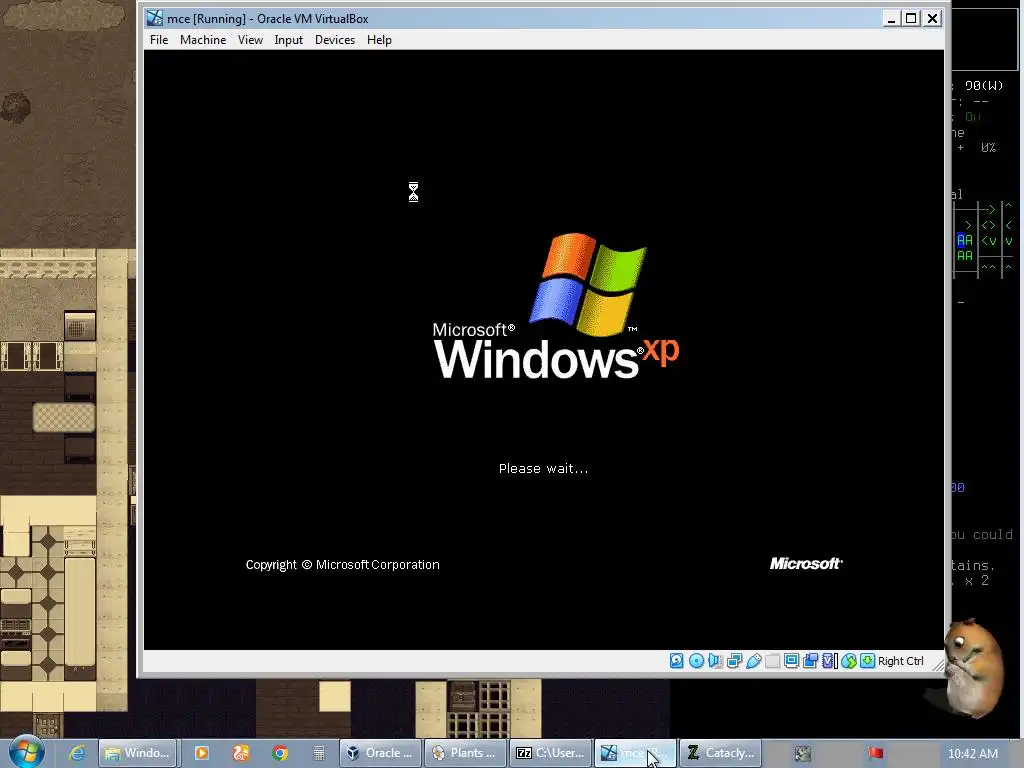Click the red flag tray icon
The height and width of the screenshot is (768, 1024).
[876, 753]
